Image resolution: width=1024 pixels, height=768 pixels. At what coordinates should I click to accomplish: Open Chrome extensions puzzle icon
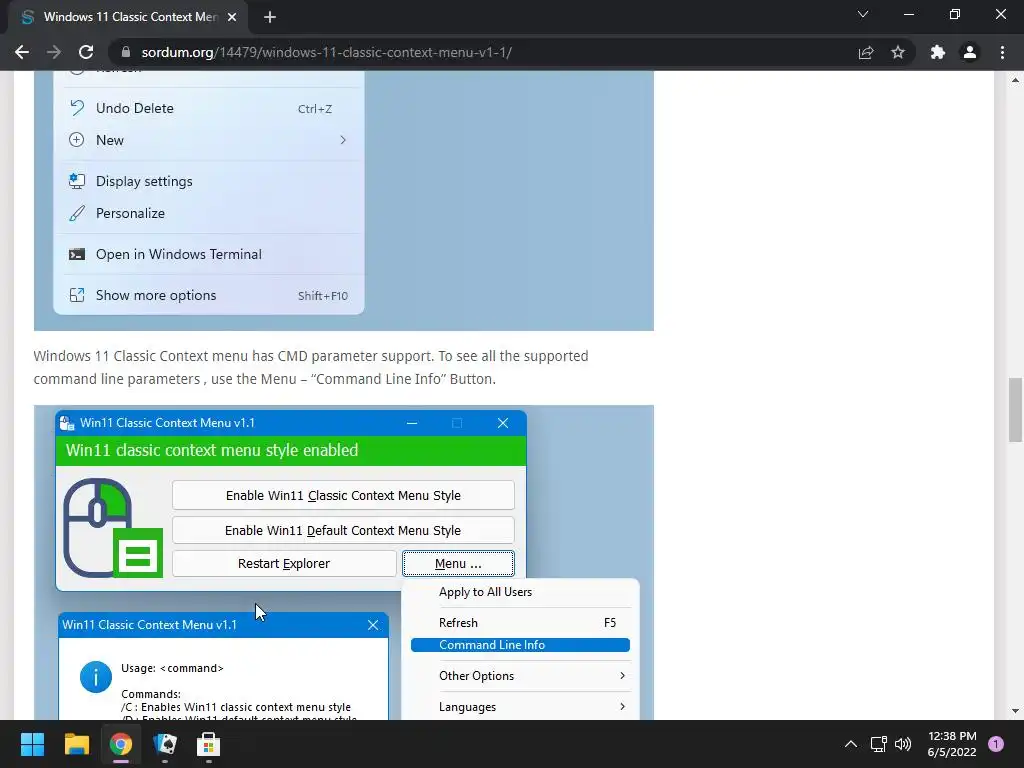point(938,52)
